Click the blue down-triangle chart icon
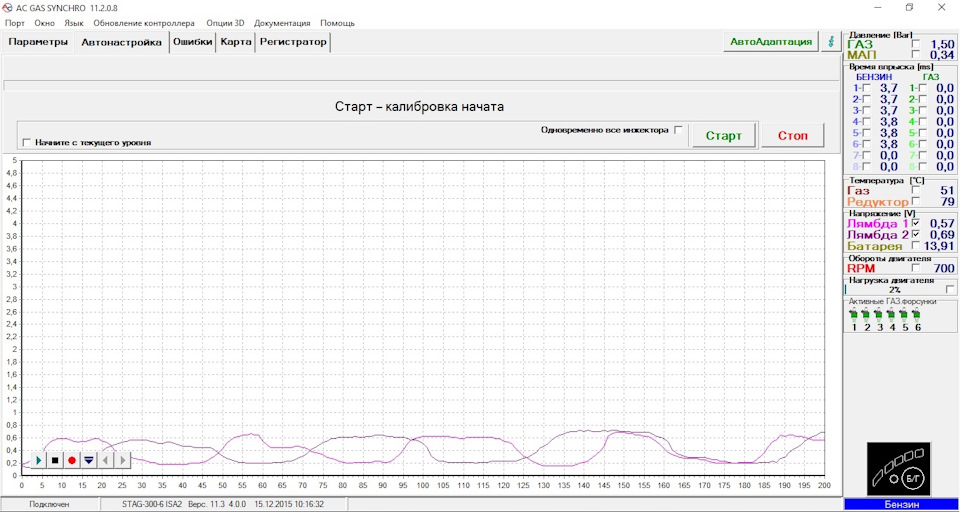 (x=89, y=459)
